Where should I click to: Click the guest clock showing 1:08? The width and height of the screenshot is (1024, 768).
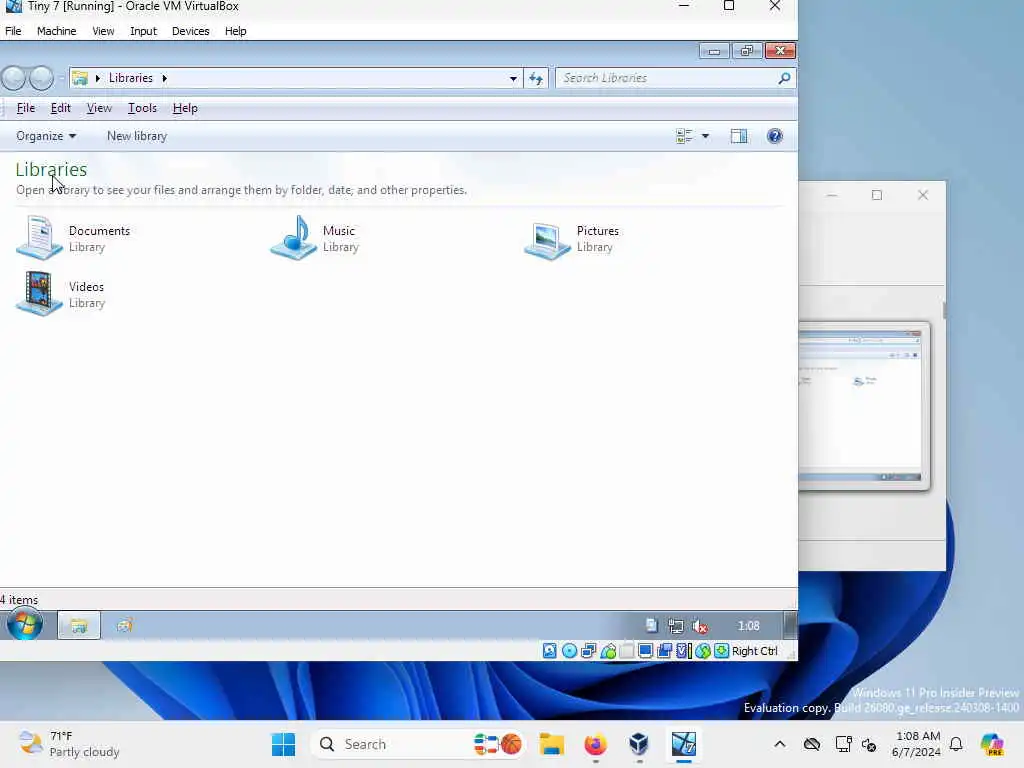point(748,626)
